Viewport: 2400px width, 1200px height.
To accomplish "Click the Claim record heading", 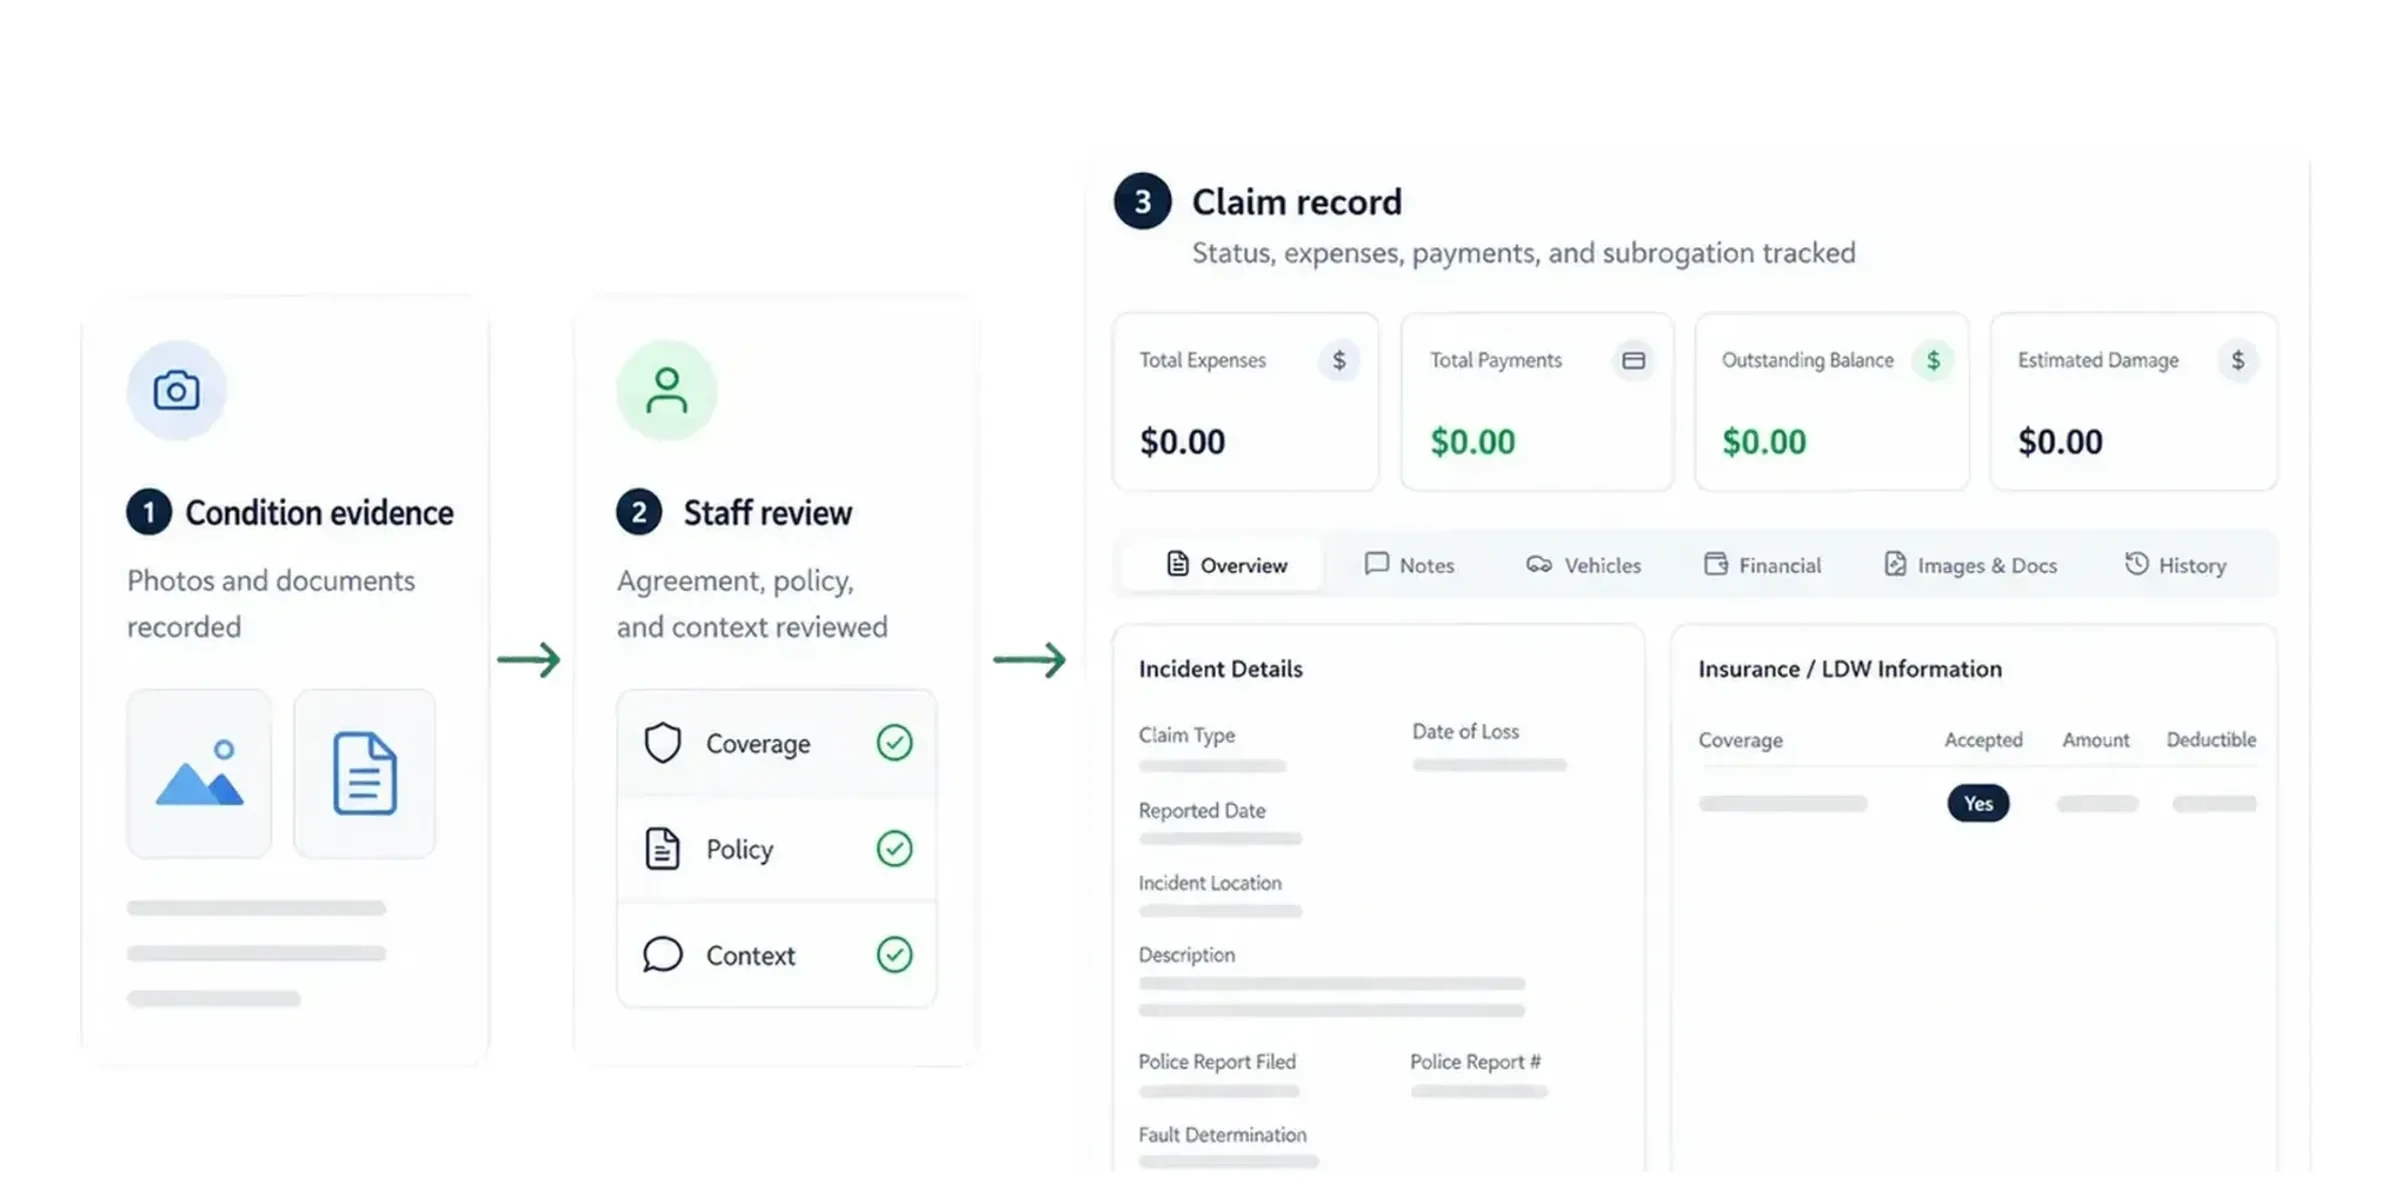I will (x=1296, y=202).
